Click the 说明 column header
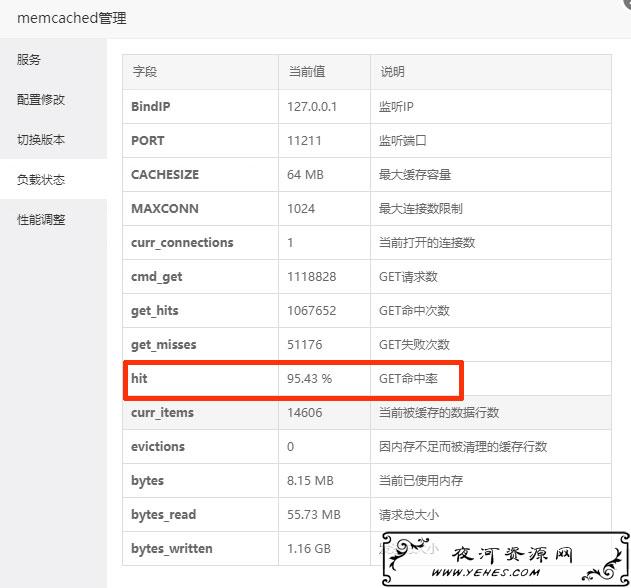Image resolution: width=631 pixels, height=588 pixels. tap(392, 72)
